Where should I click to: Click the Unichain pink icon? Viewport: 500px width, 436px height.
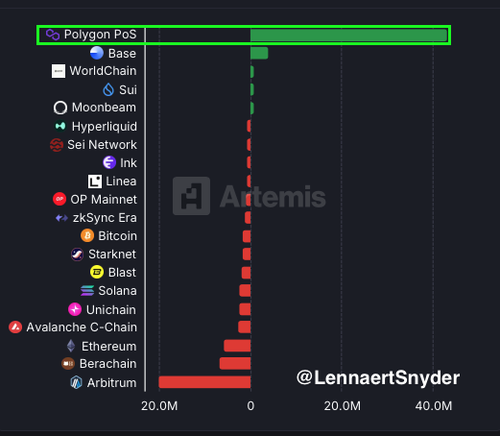click(x=75, y=309)
